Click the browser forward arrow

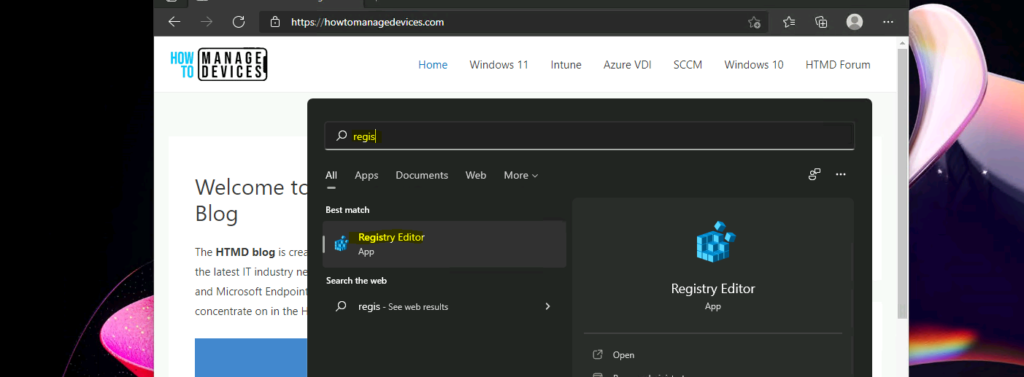[206, 22]
